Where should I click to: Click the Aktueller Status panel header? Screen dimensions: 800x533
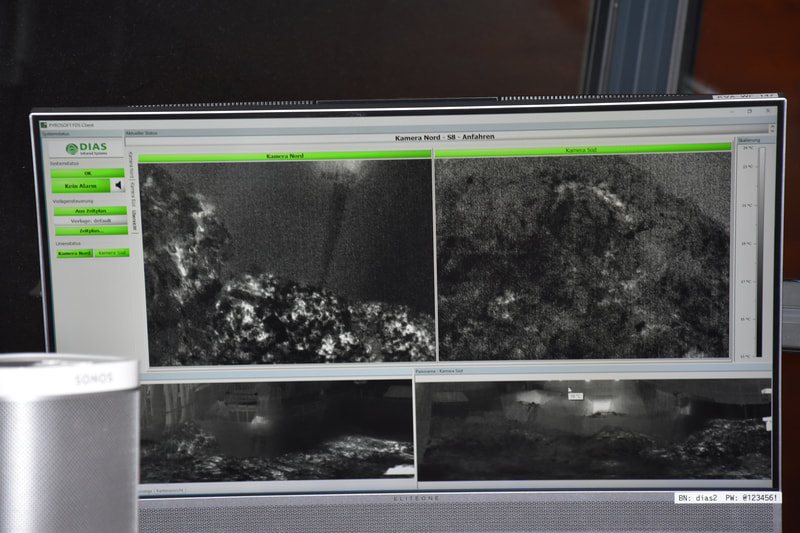click(x=141, y=133)
